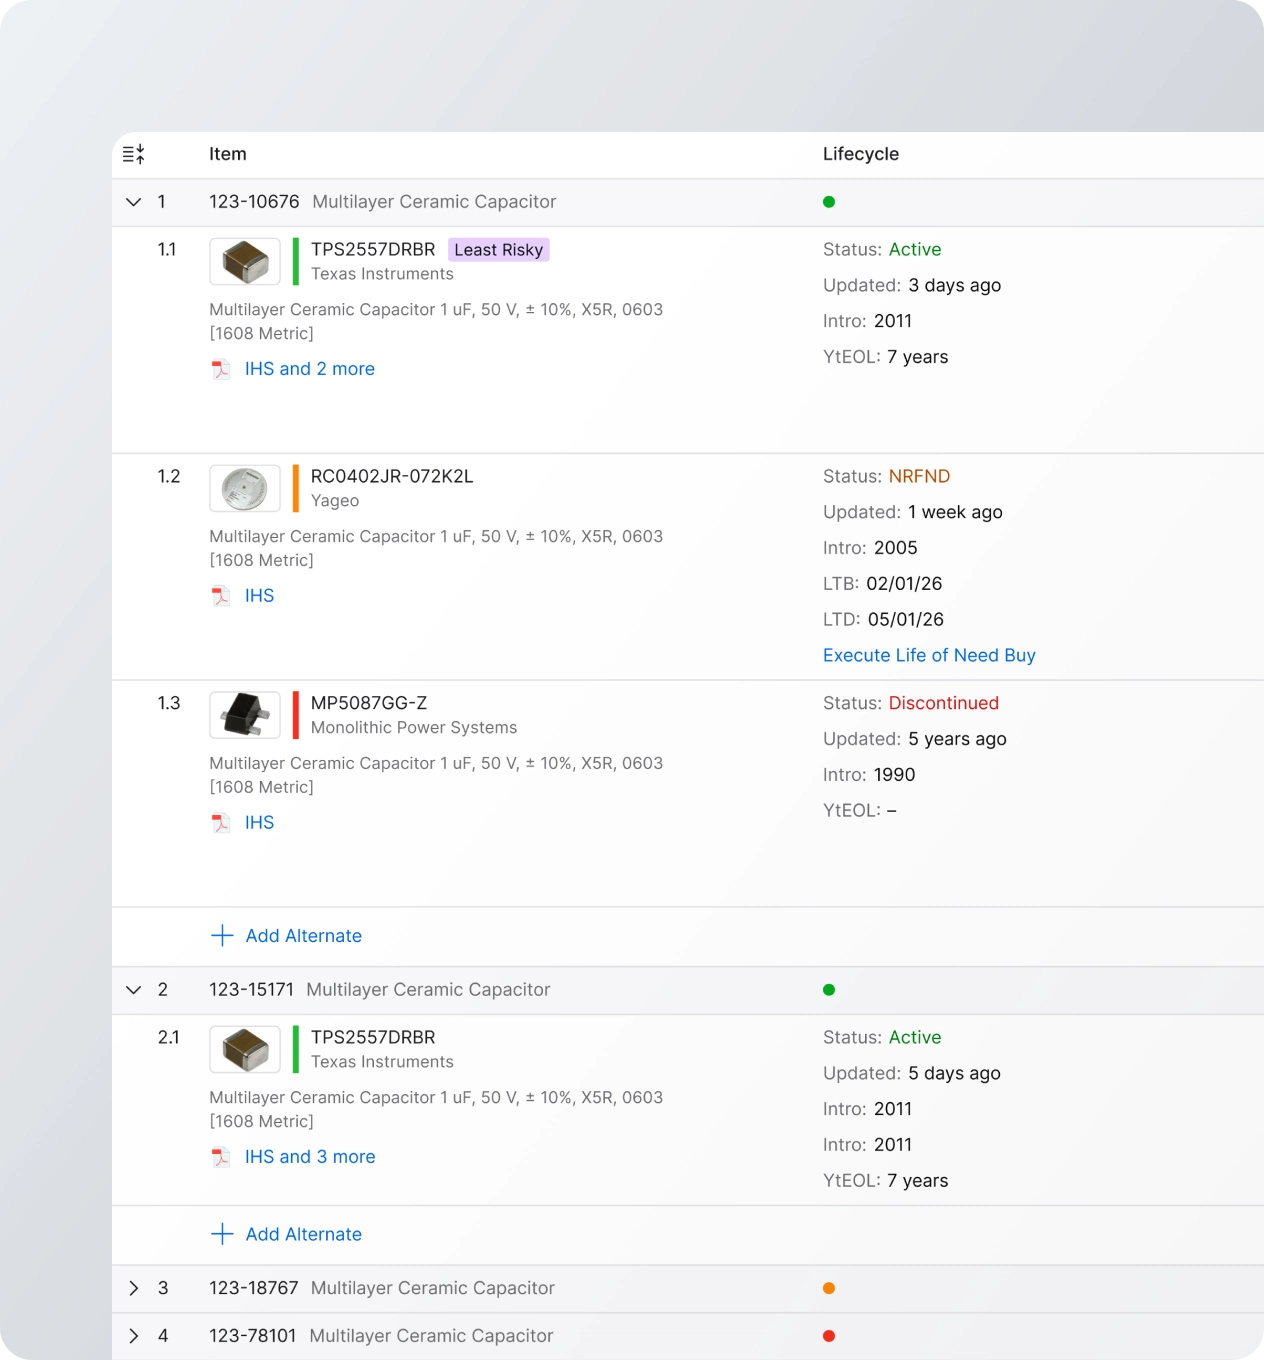Click item number 123-15171
1264x1360 pixels.
click(x=252, y=990)
